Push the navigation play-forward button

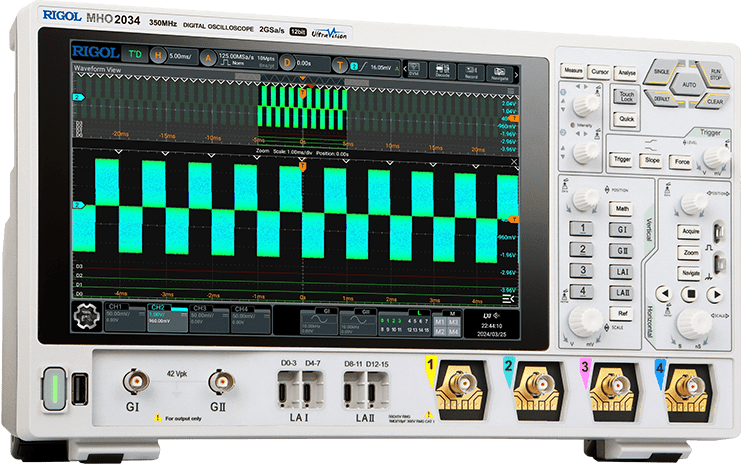click(x=716, y=295)
